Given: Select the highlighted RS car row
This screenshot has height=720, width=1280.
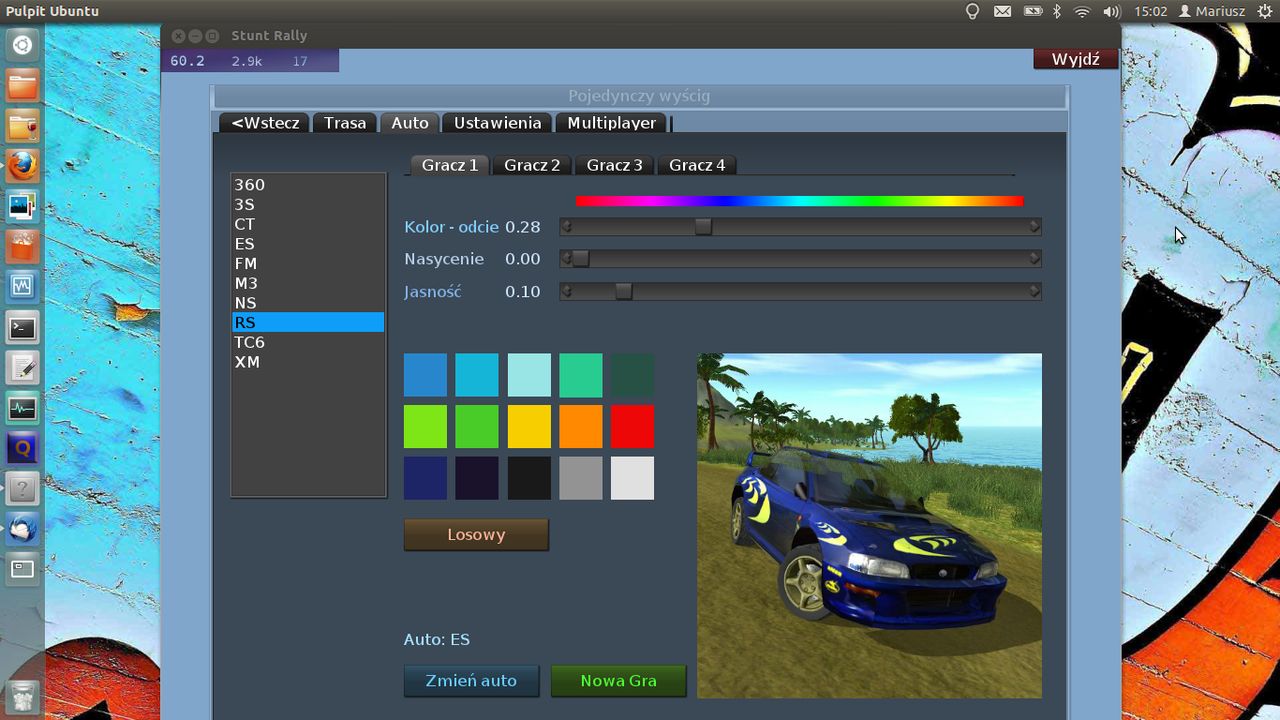Looking at the screenshot, I should pyautogui.click(x=308, y=322).
